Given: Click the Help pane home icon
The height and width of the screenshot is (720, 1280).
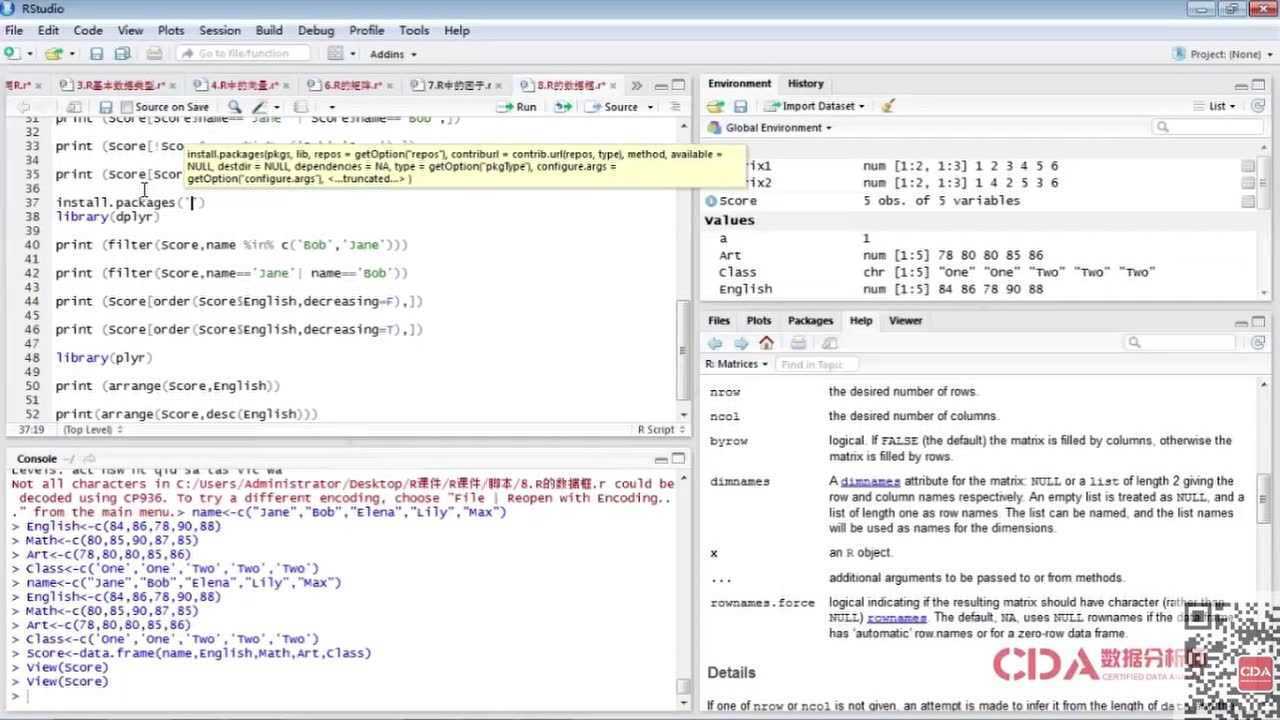Looking at the screenshot, I should pos(767,343).
